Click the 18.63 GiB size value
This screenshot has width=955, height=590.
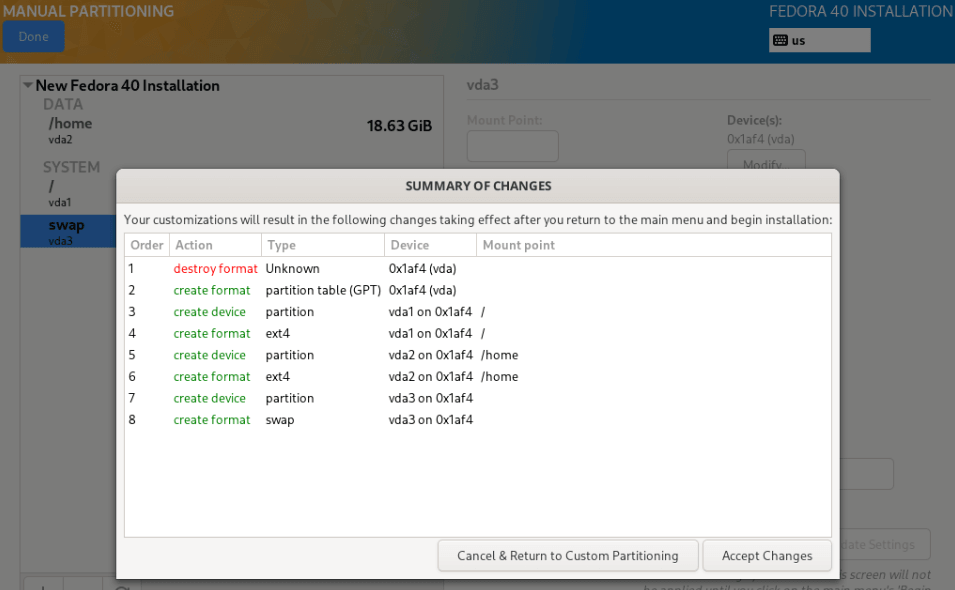pos(399,126)
